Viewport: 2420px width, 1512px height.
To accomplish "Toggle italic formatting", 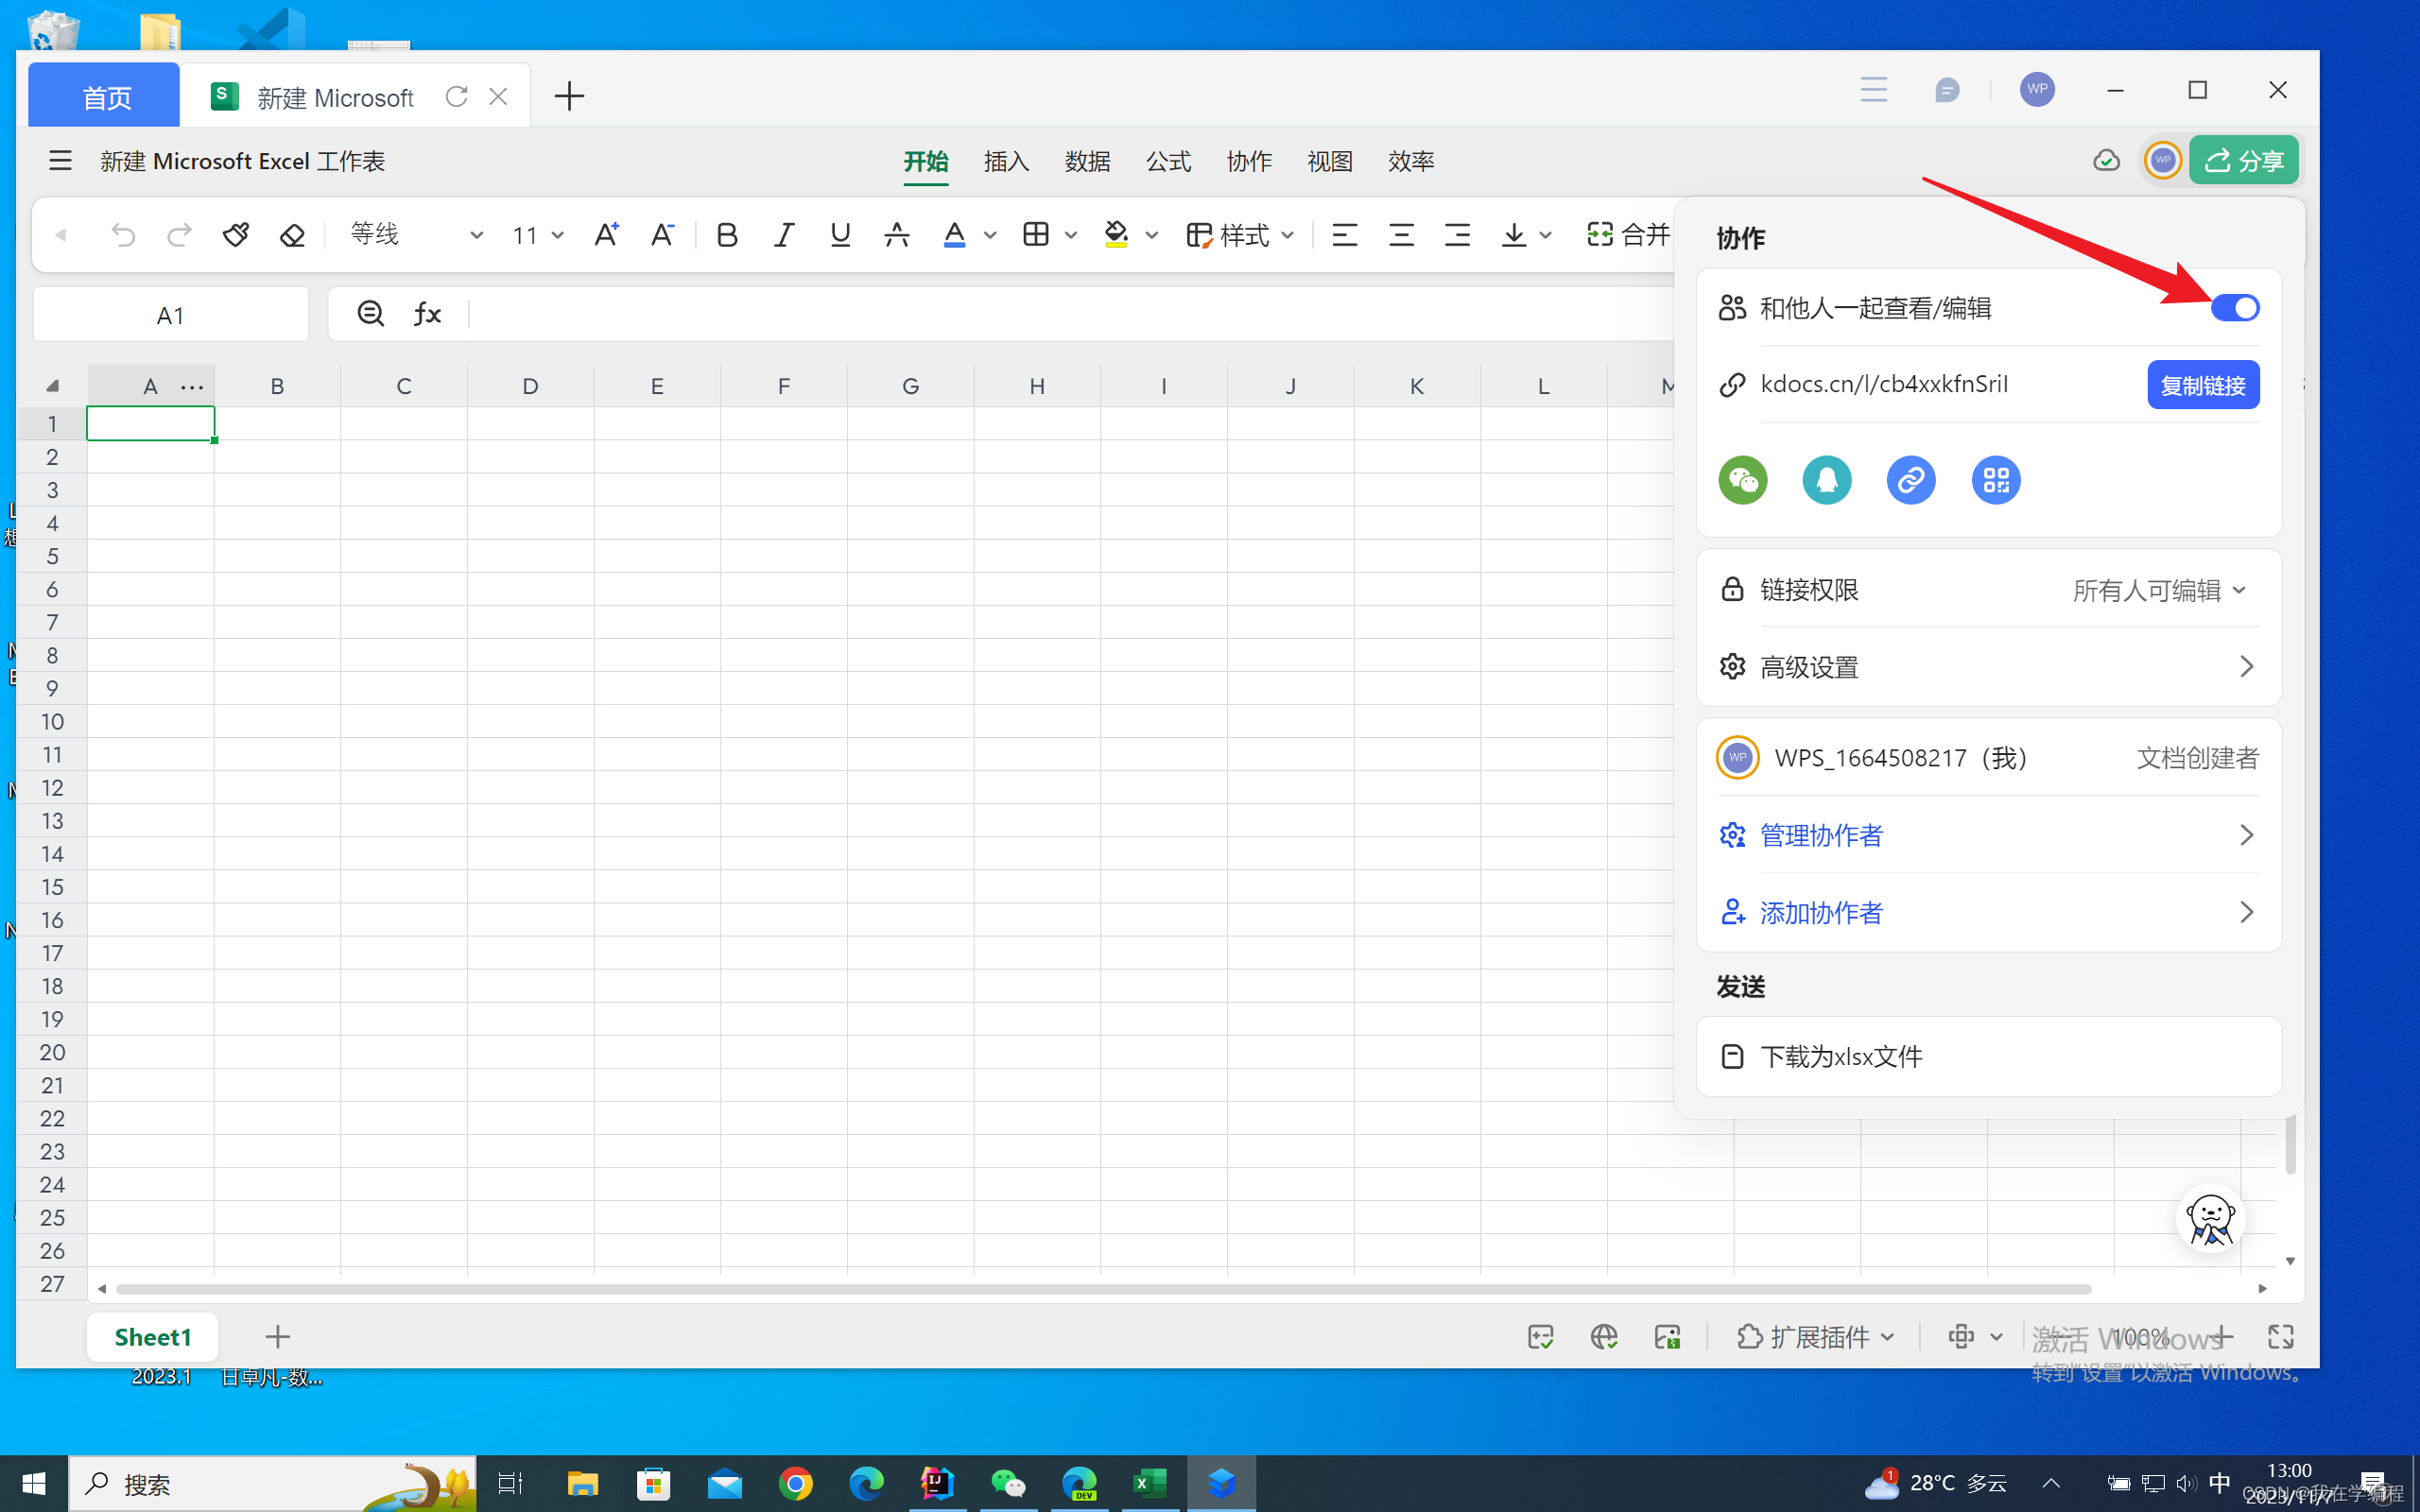I will click(x=783, y=235).
